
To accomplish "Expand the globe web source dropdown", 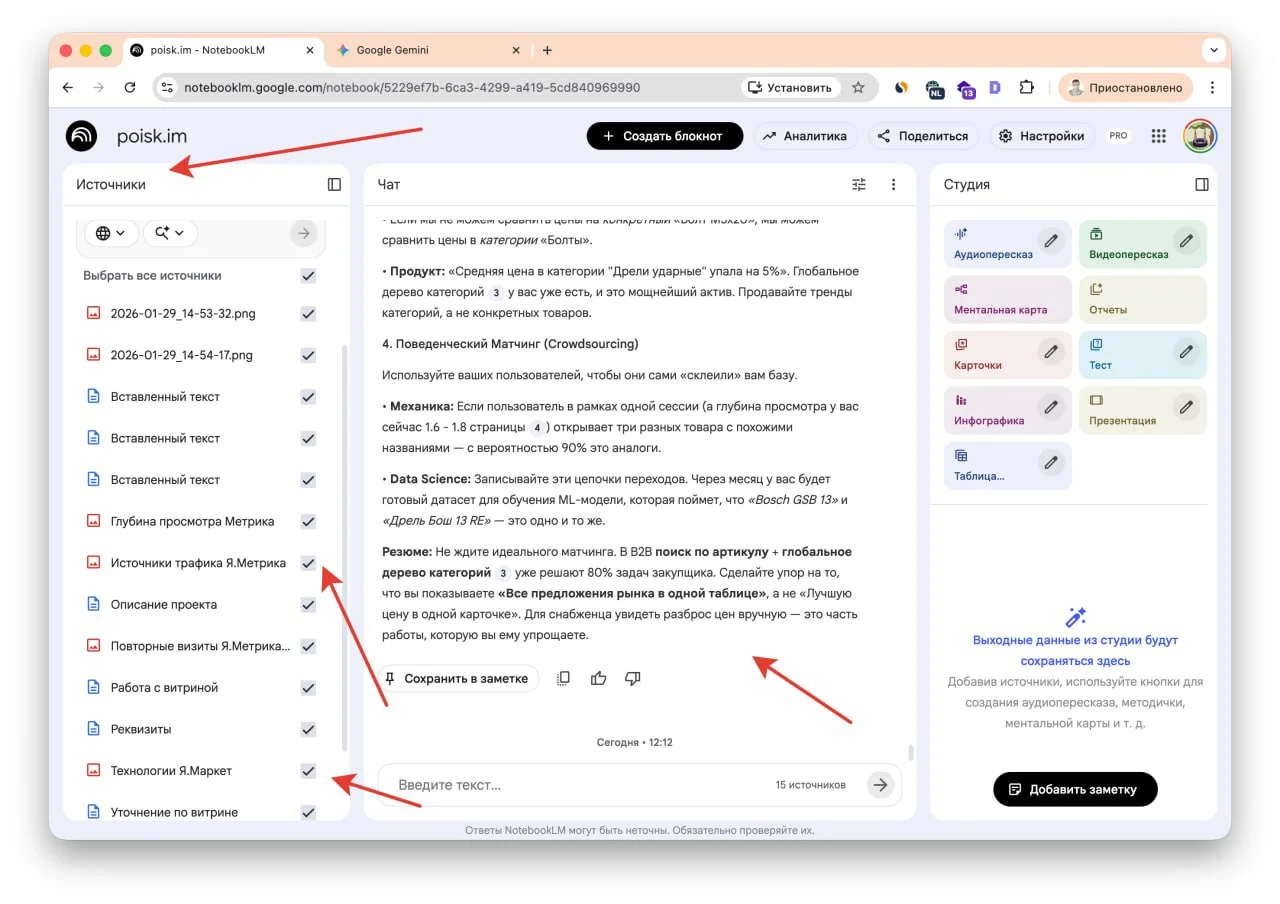I will pyautogui.click(x=111, y=233).
